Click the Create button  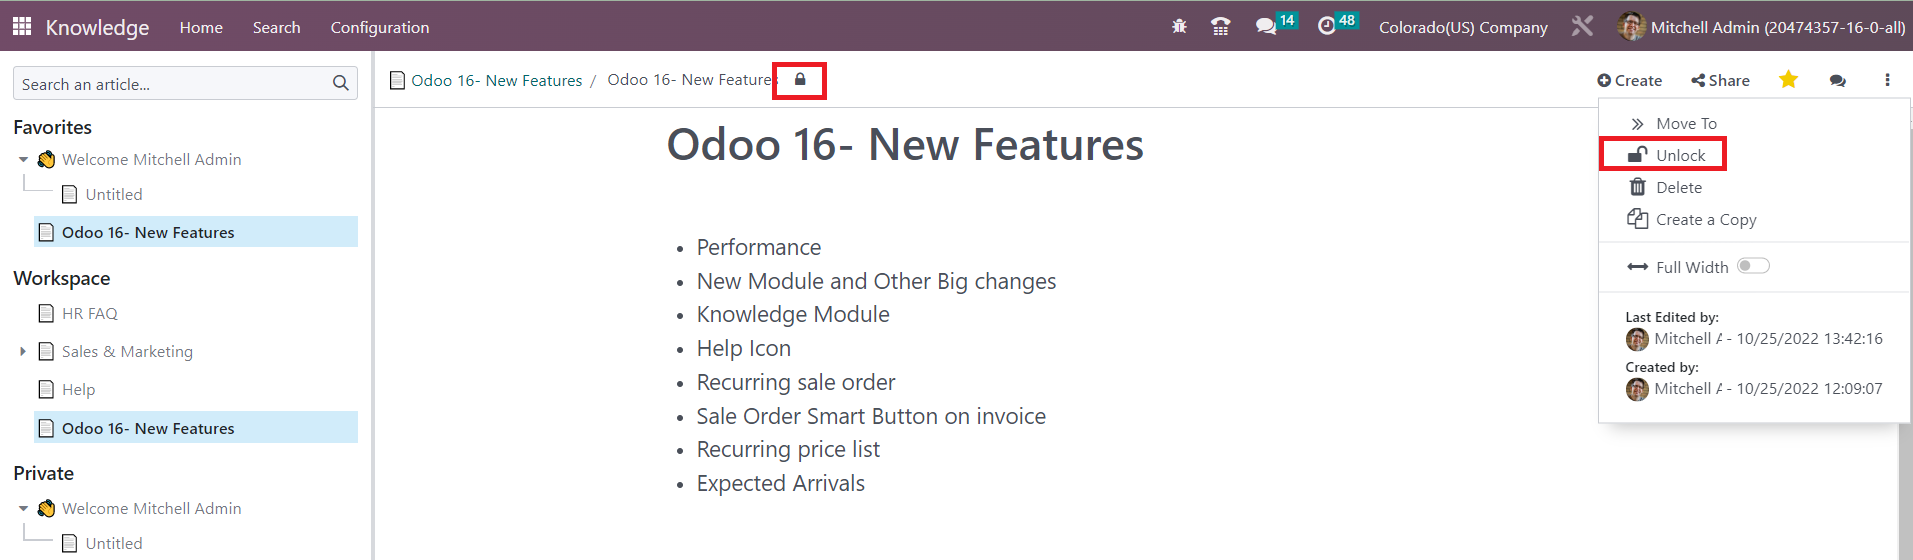coord(1629,81)
